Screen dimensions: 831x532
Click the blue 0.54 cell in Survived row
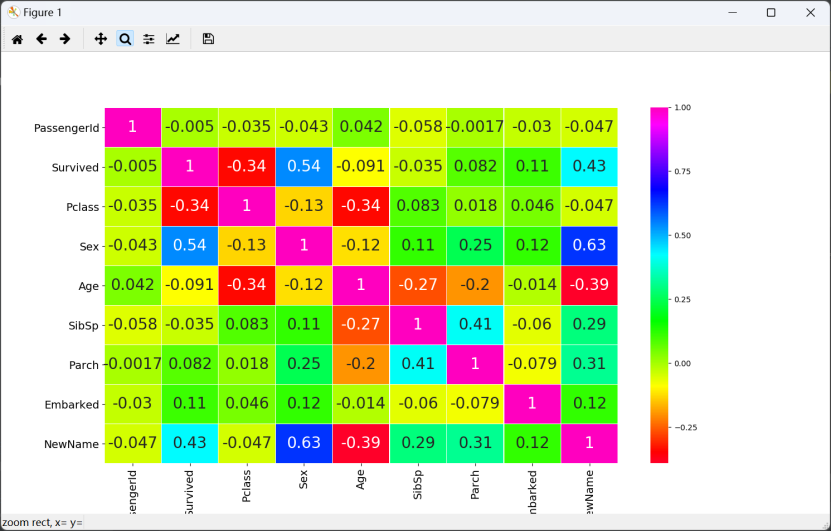304,167
